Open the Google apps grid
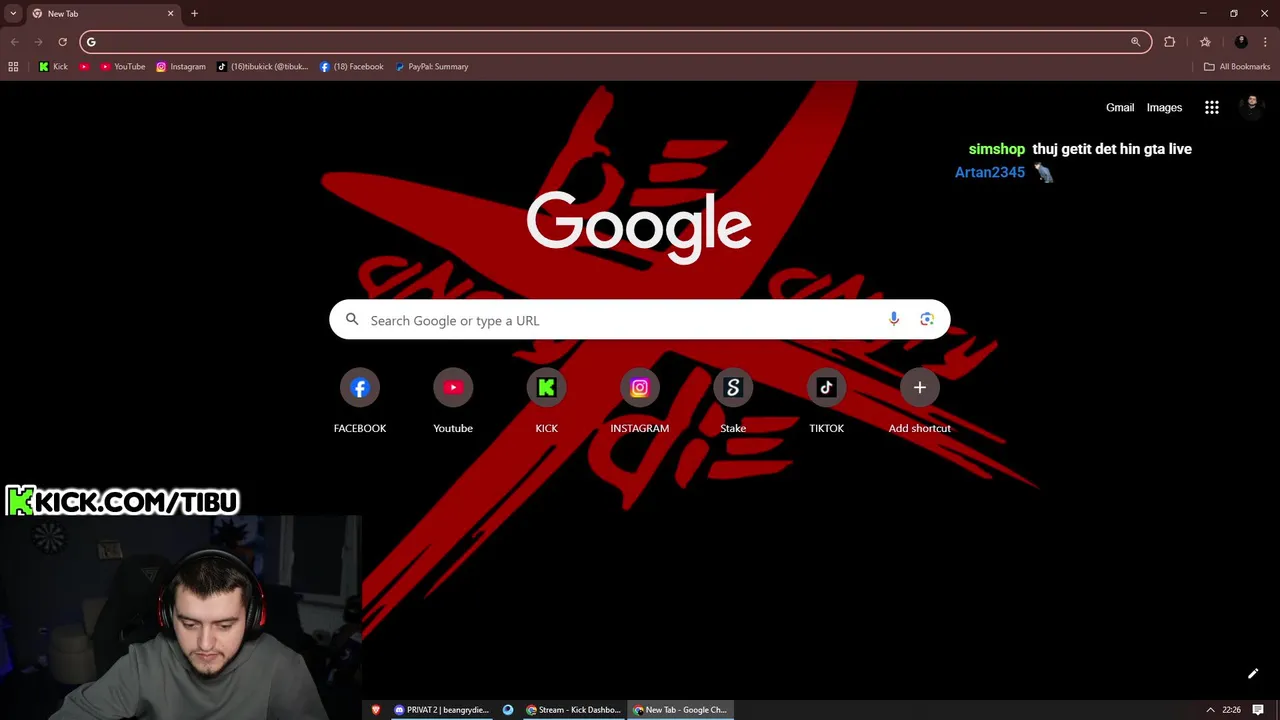This screenshot has width=1280, height=720. tap(1212, 108)
